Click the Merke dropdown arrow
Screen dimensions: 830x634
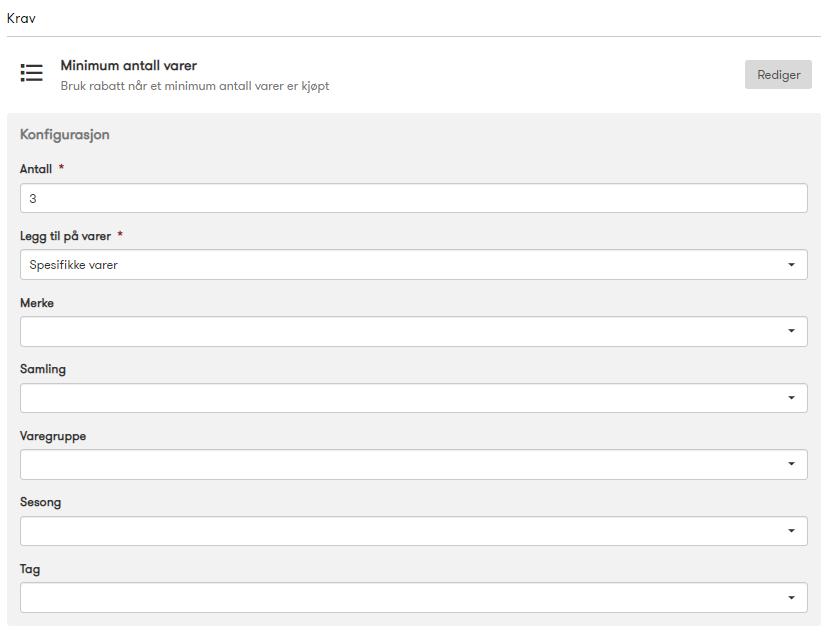tap(791, 331)
